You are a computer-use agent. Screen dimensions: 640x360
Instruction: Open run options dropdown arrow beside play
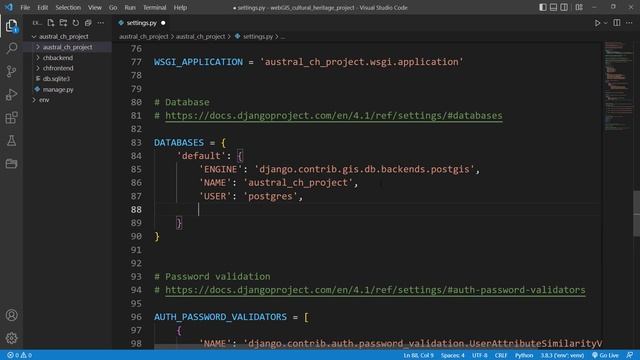[606, 23]
